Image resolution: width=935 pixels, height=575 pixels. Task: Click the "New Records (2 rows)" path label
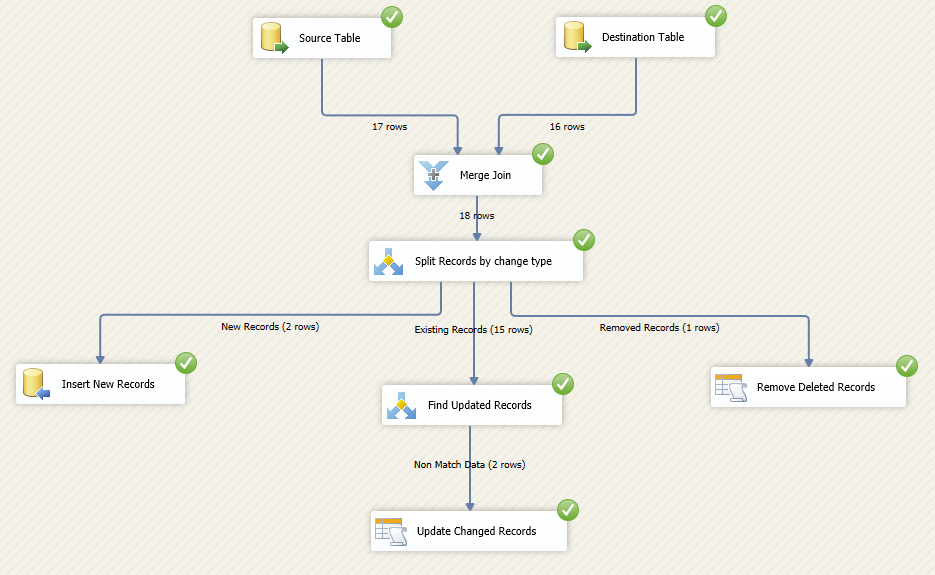click(x=270, y=326)
